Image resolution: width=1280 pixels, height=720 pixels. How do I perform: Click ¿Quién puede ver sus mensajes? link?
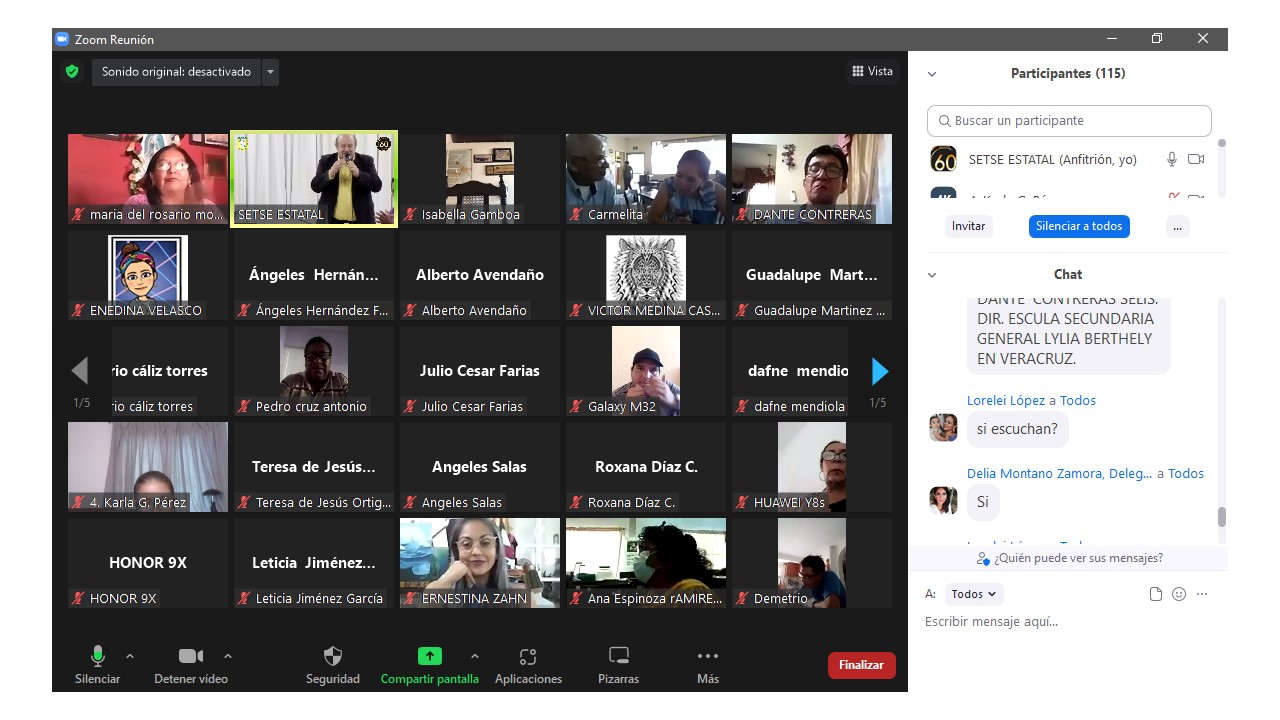(1069, 558)
